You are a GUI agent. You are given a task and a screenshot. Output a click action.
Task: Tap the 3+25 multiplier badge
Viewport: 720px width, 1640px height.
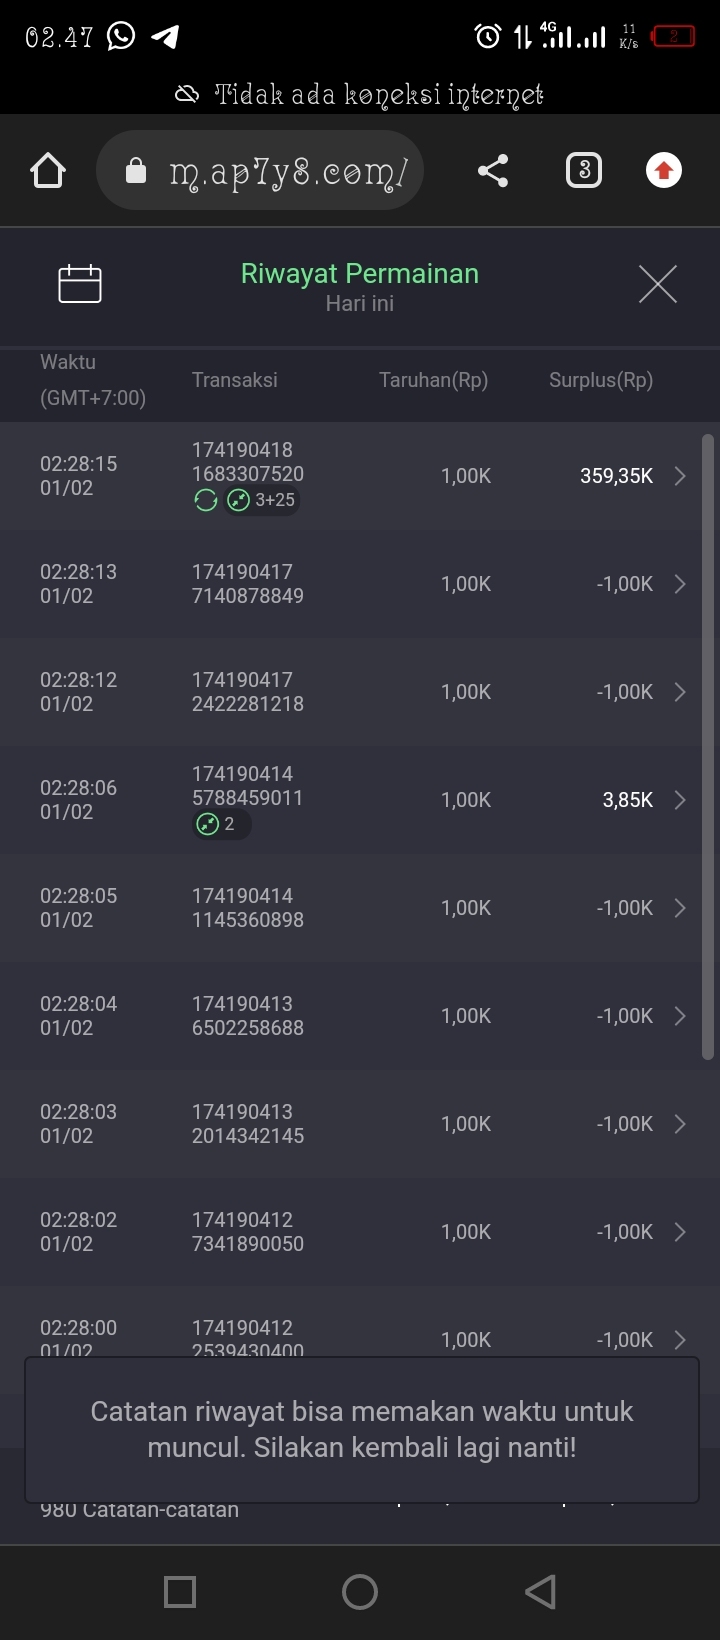[x=263, y=500]
